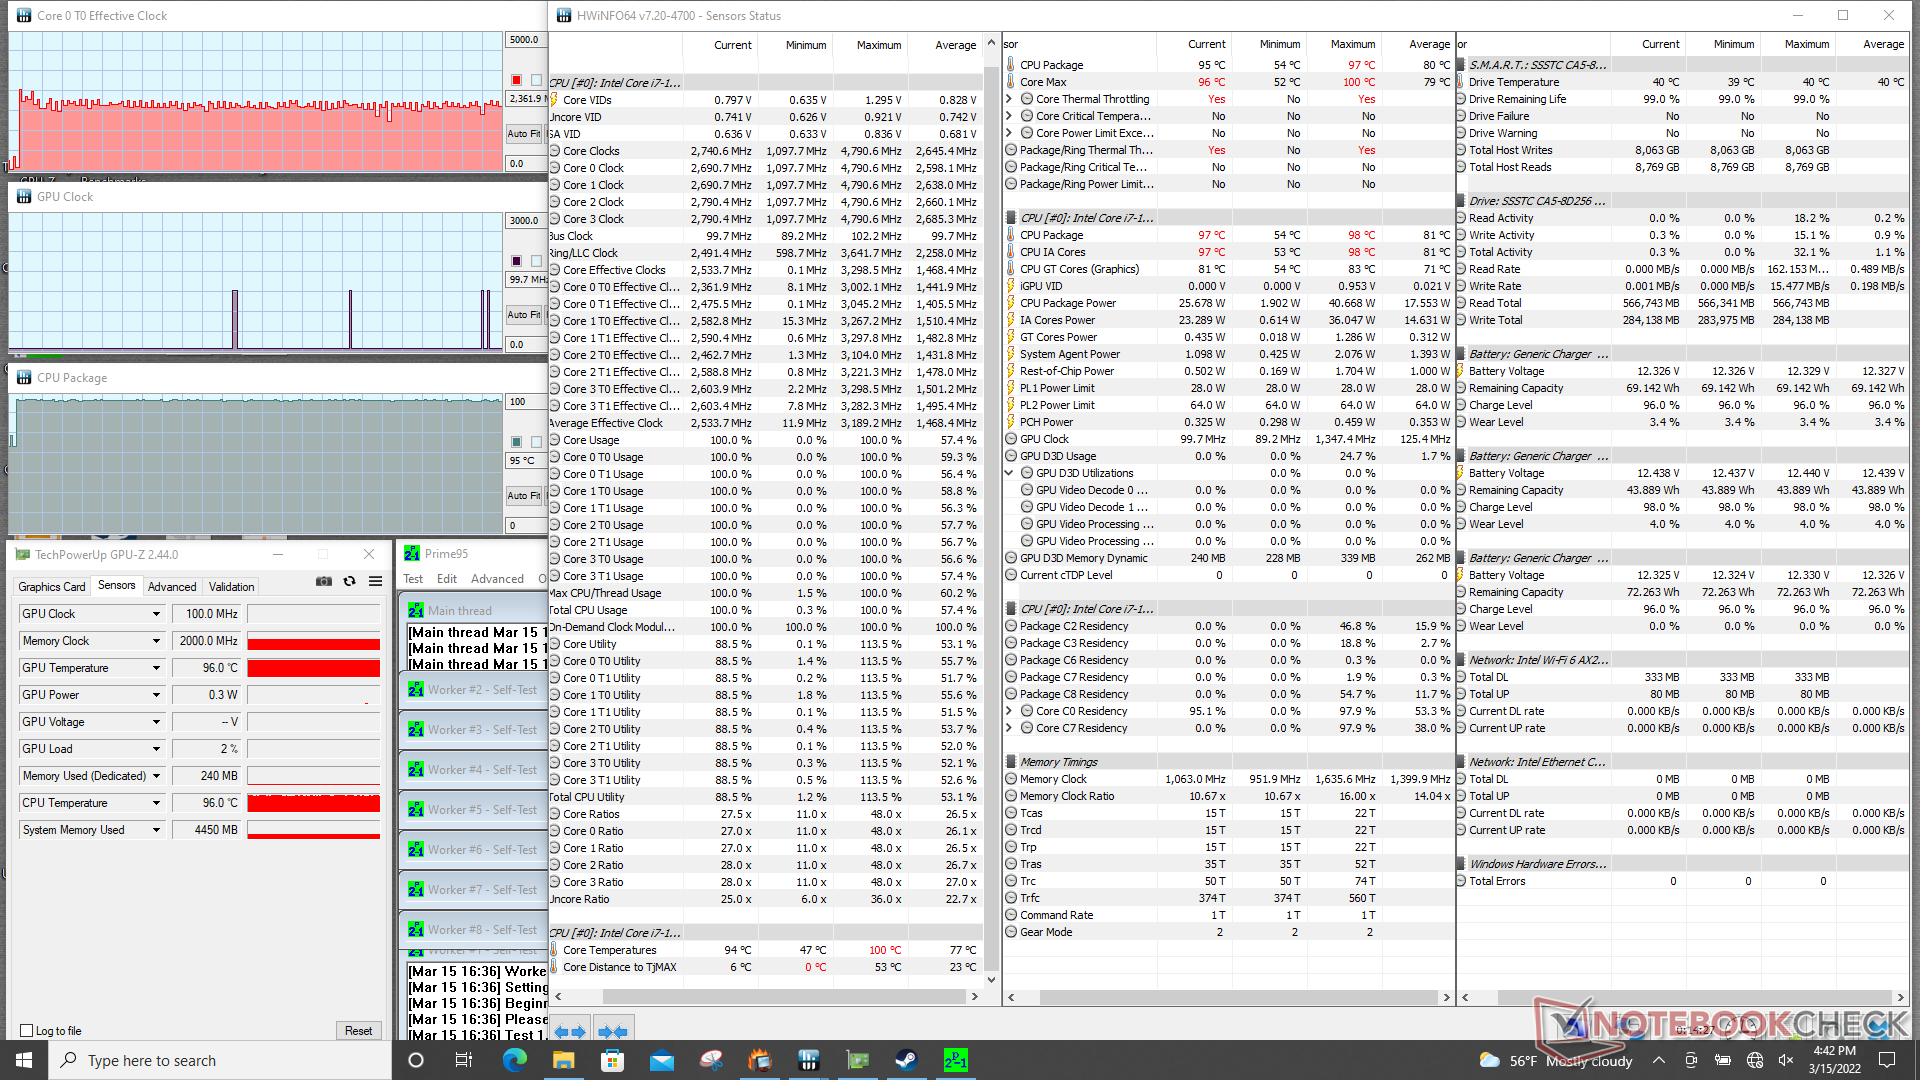Click the Worker #5 Self-Test window icon
This screenshot has width=1920, height=1080.
pos(416,810)
